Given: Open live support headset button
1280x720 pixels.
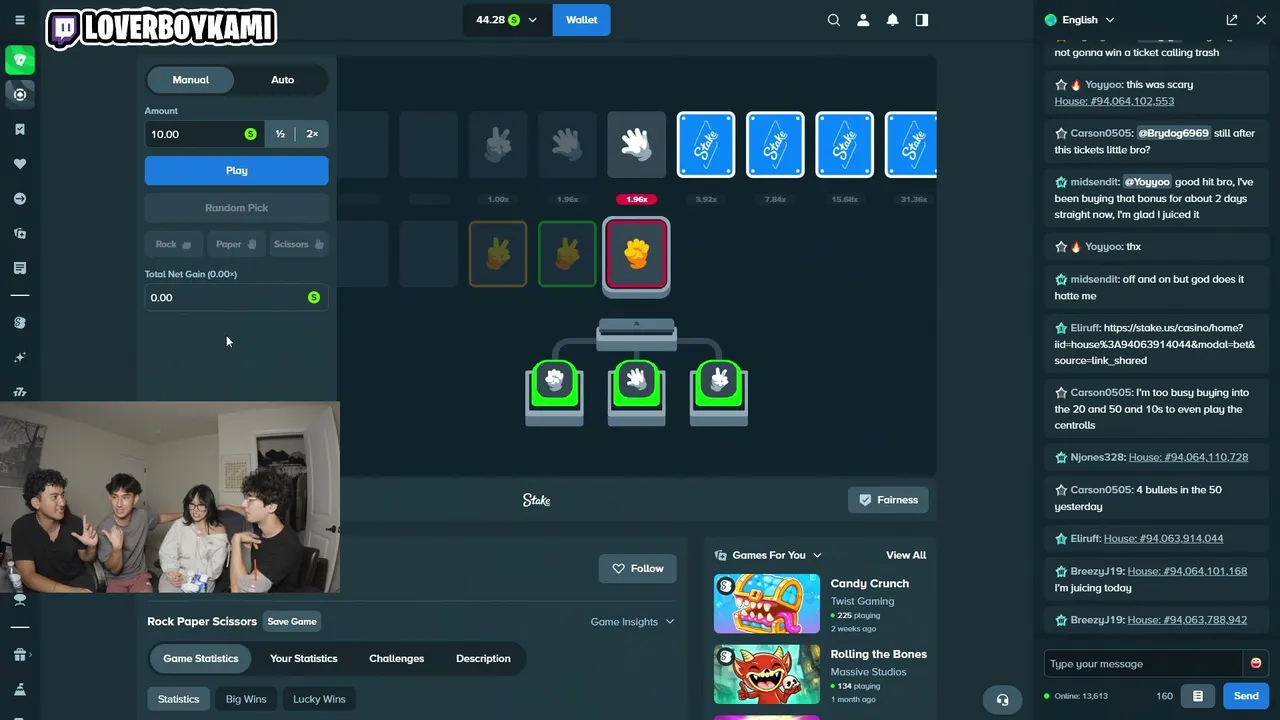Looking at the screenshot, I should (x=1003, y=699).
